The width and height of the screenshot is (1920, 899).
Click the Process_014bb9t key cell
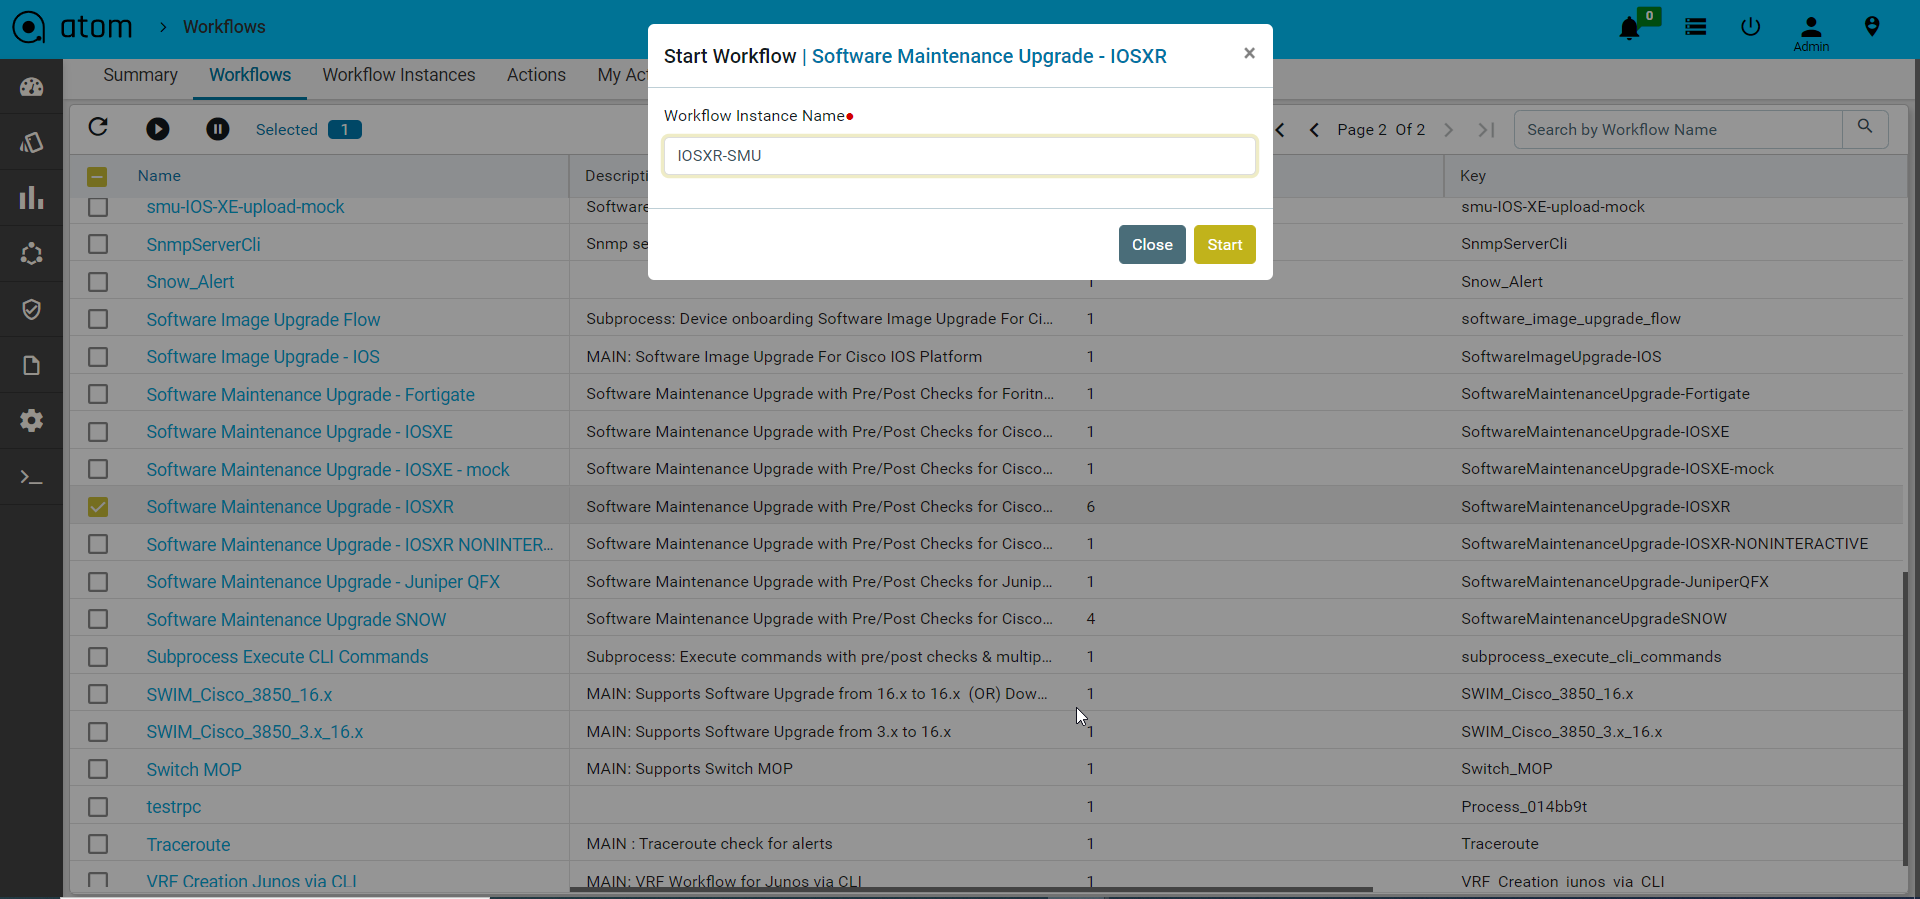(1524, 807)
